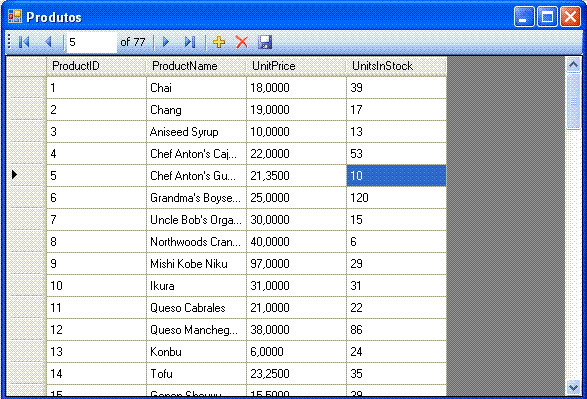Click the '97,0000' unit price cell
Viewport: 587px width, 399px height.
coord(296,264)
